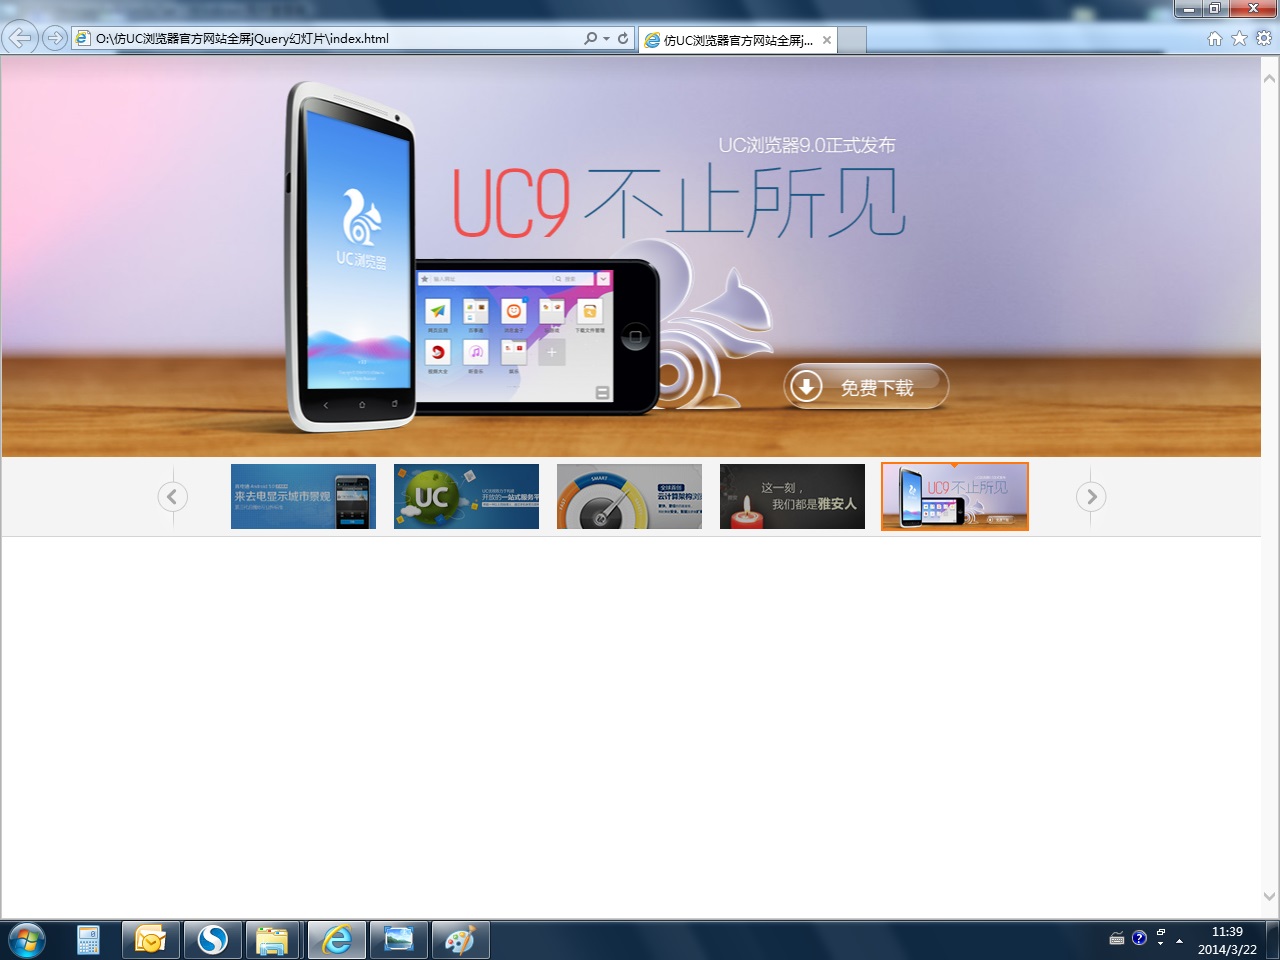
Task: Open Paint palette taskbar icon
Action: pyautogui.click(x=460, y=941)
